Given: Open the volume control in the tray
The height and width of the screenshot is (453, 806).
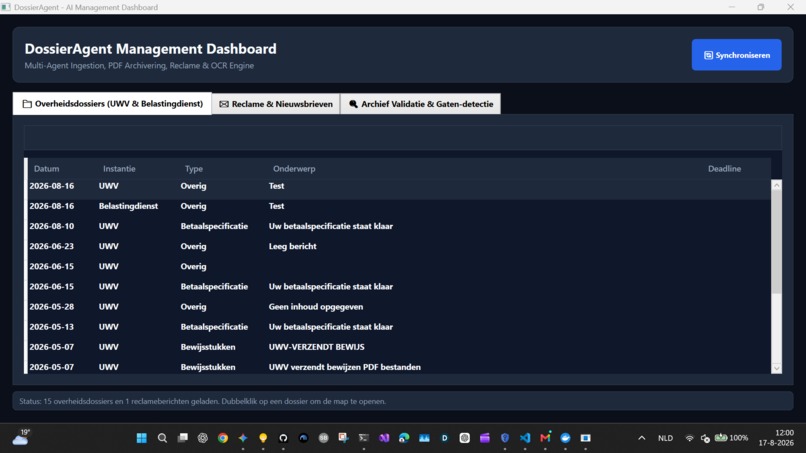Looking at the screenshot, I should 705,438.
